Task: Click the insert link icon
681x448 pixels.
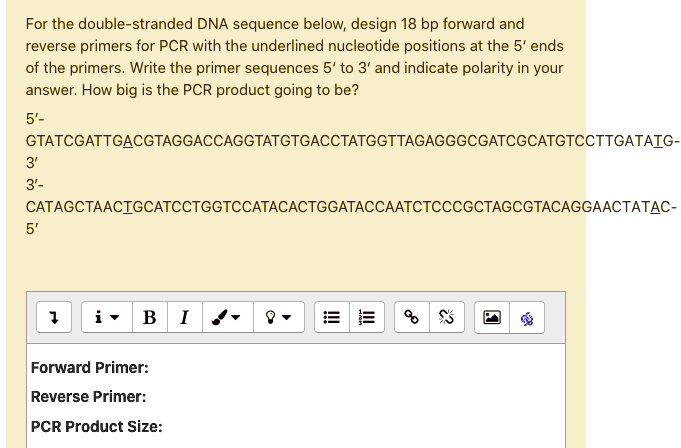Action: pyautogui.click(x=411, y=318)
